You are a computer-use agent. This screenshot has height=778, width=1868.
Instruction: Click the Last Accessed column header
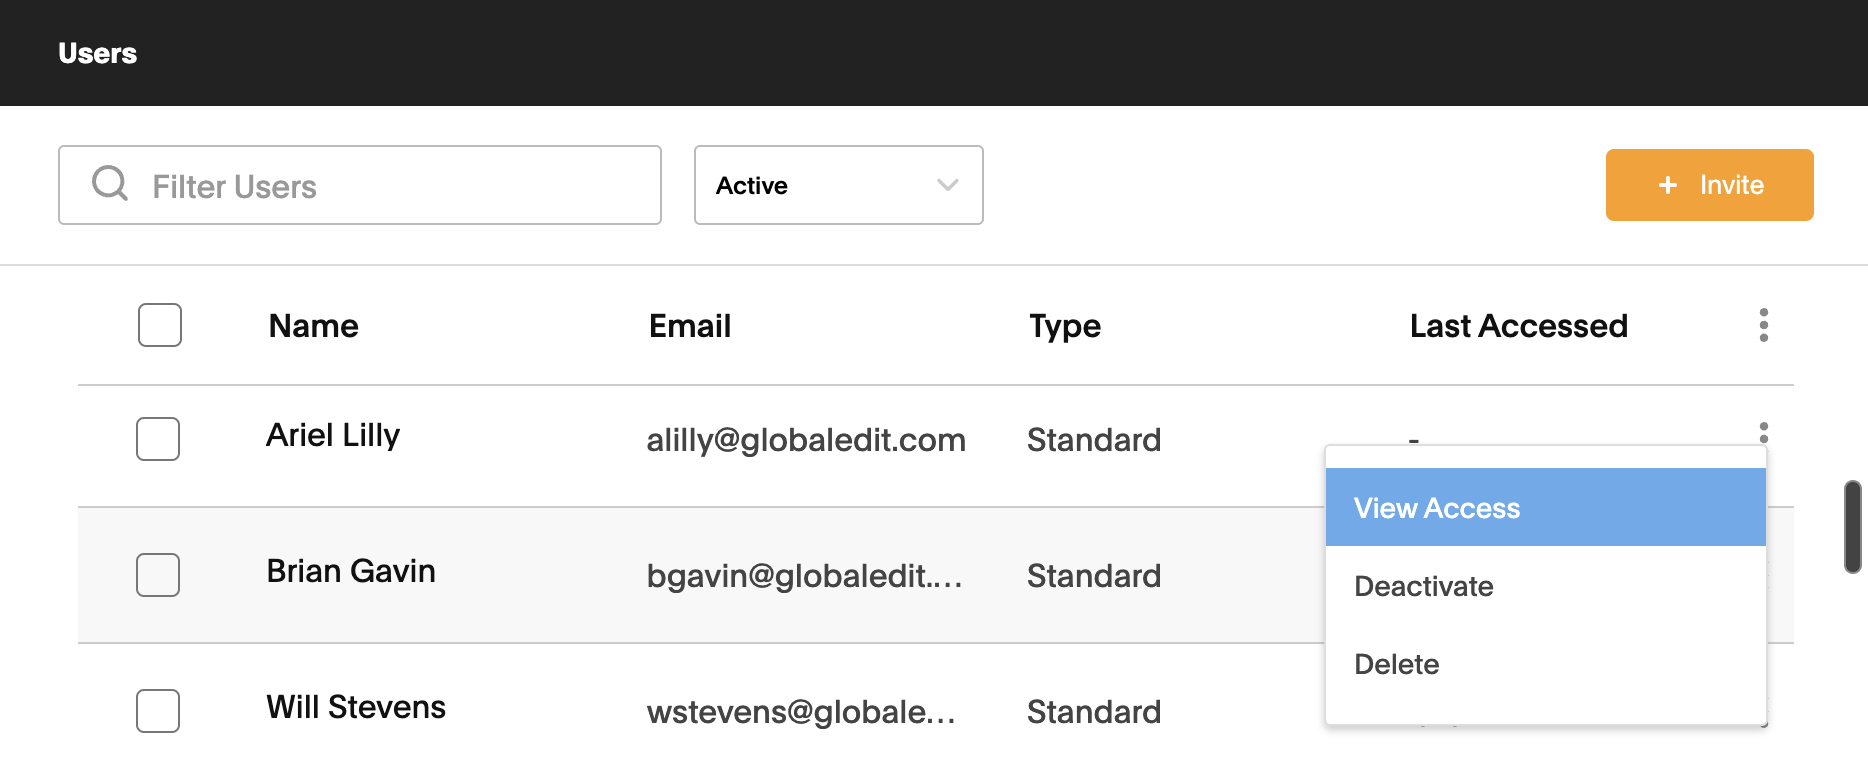1519,326
